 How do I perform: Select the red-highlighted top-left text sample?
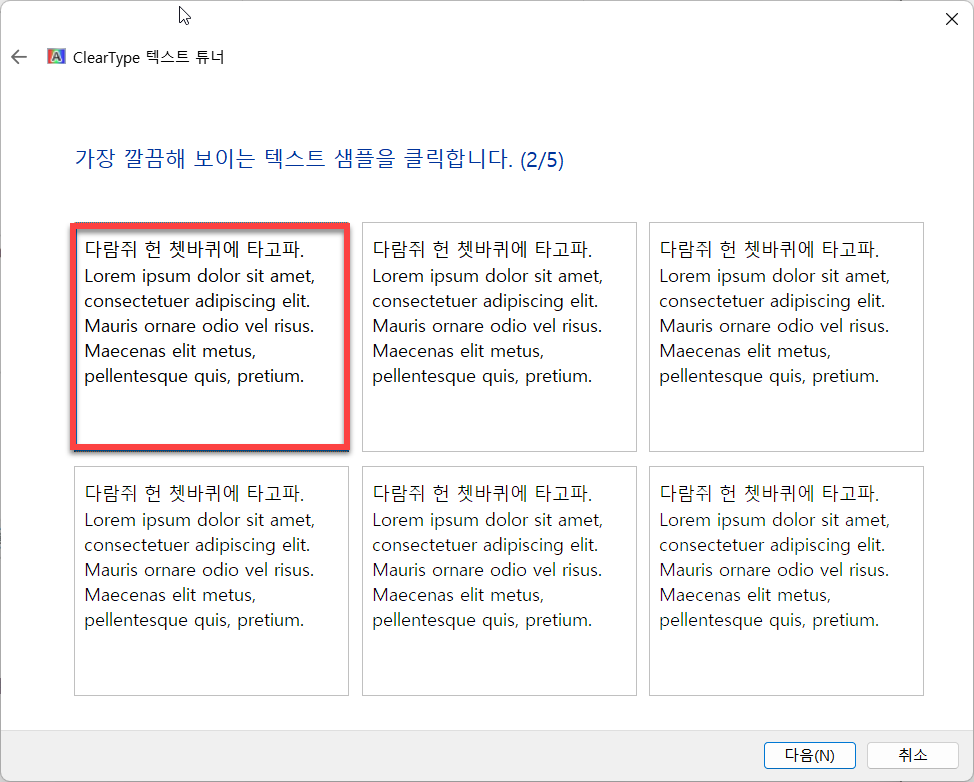pyautogui.click(x=210, y=335)
